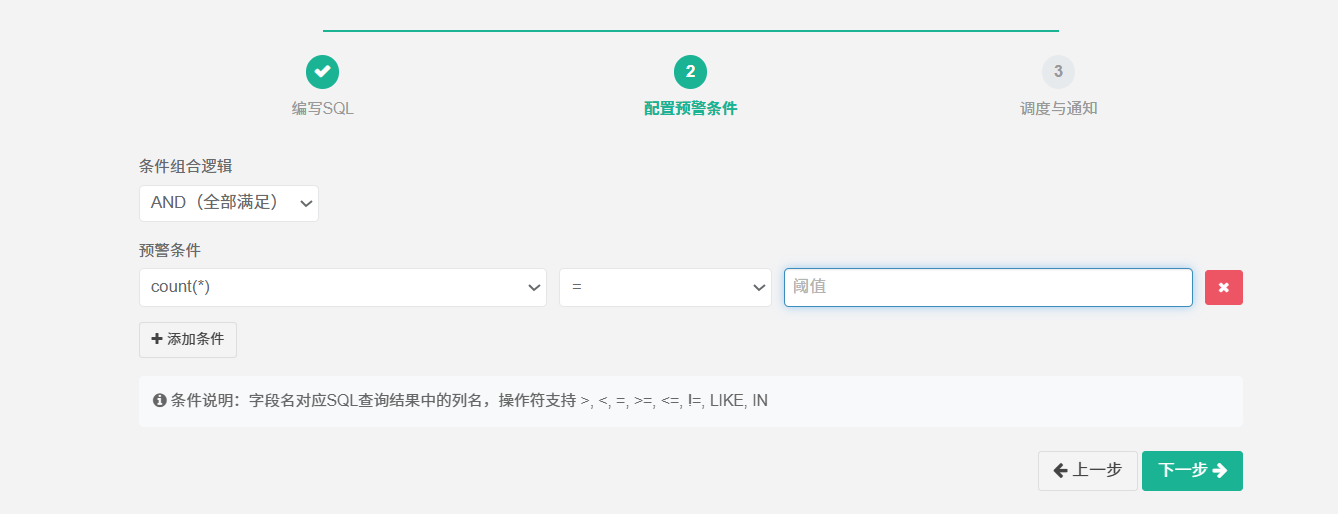This screenshot has height=514, width=1338.
Task: Click the completed step checkmark circle
Action: (322, 72)
